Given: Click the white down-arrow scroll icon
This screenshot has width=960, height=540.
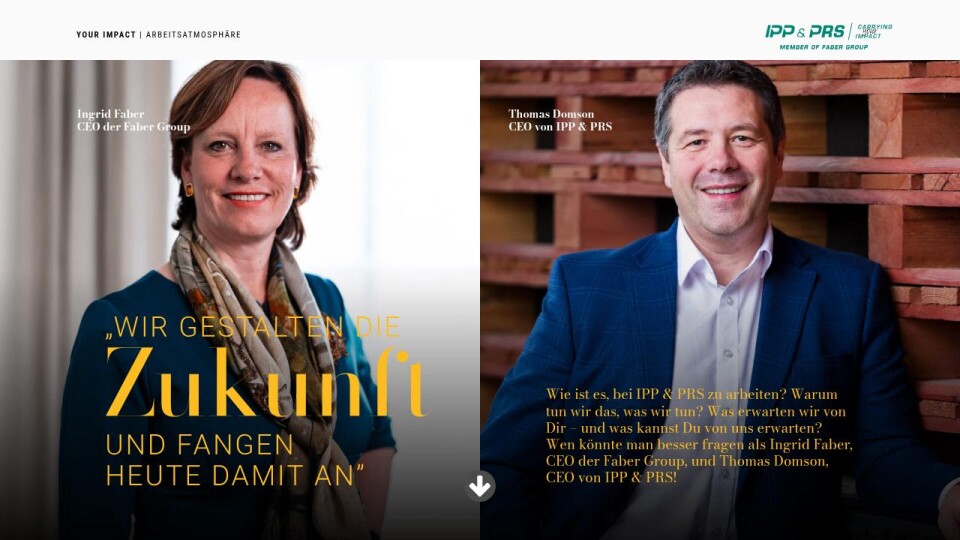Looking at the screenshot, I should coord(480,487).
